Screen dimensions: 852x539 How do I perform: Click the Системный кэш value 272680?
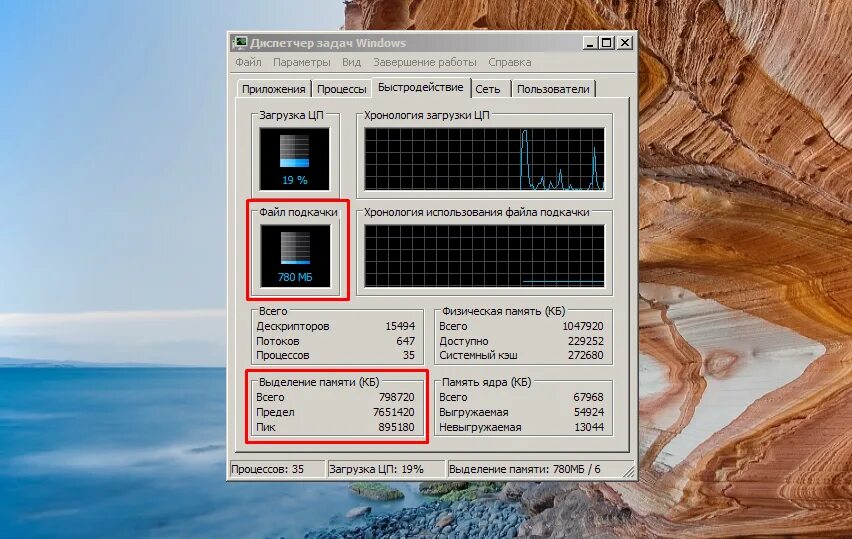(585, 355)
